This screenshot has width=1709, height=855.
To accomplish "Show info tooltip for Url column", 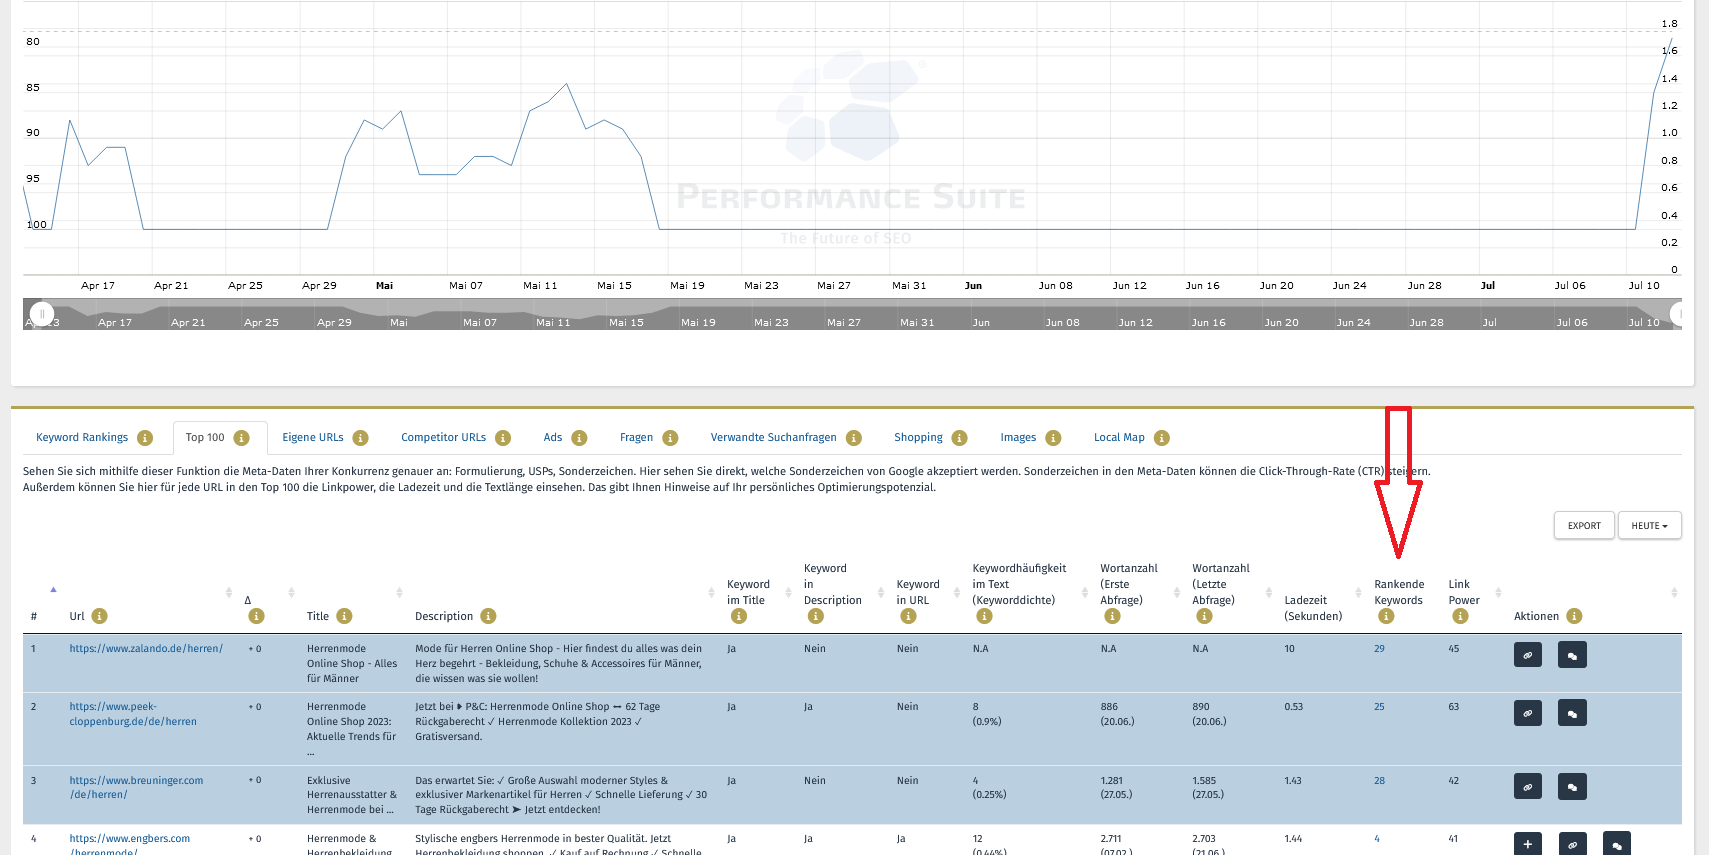I will click(99, 616).
